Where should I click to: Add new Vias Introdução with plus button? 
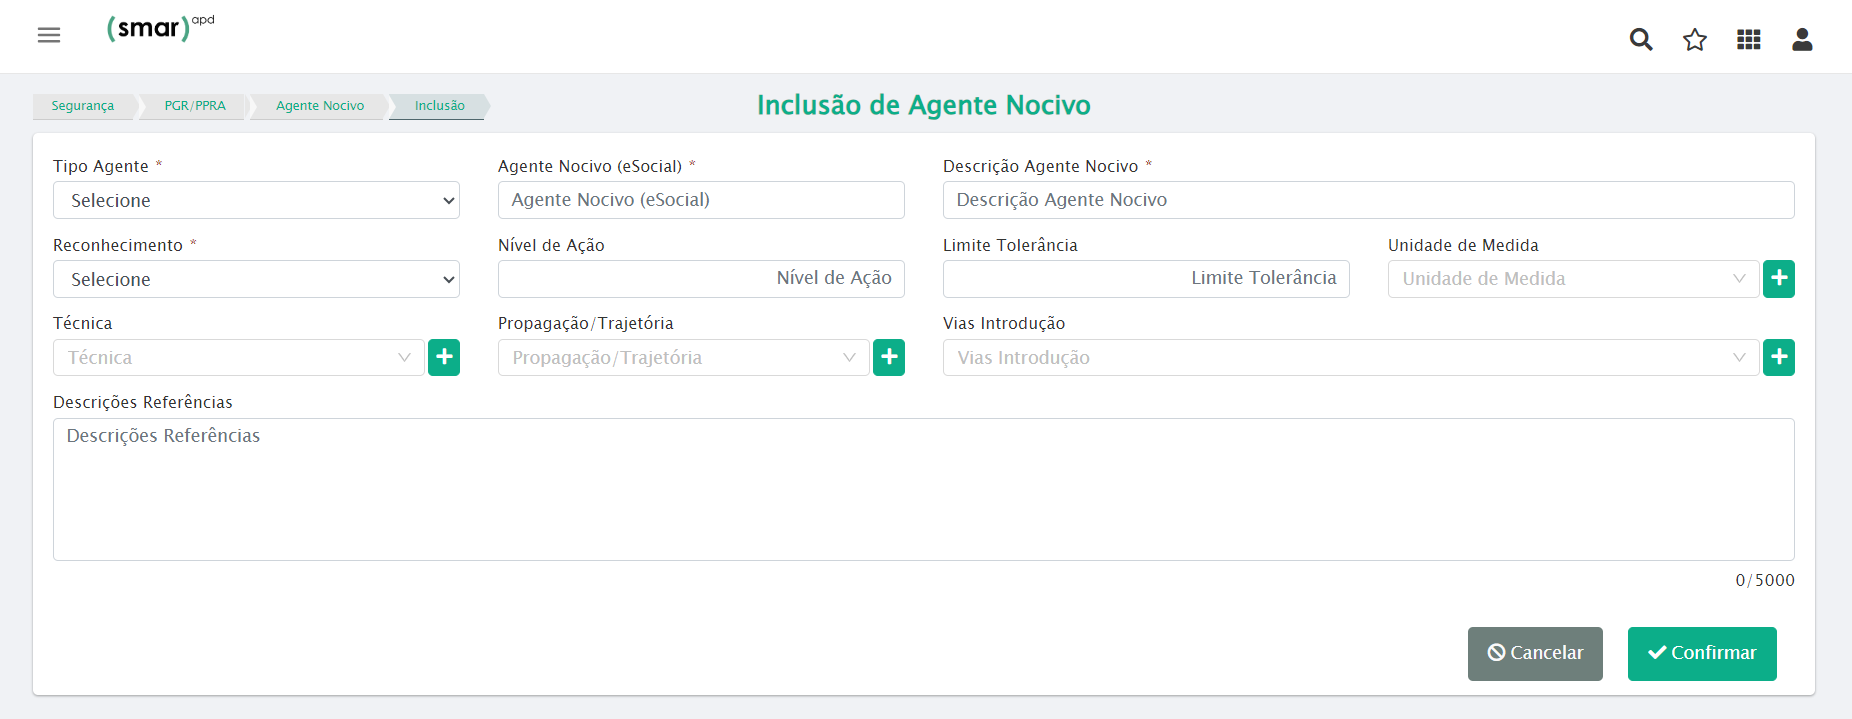pyautogui.click(x=1778, y=358)
